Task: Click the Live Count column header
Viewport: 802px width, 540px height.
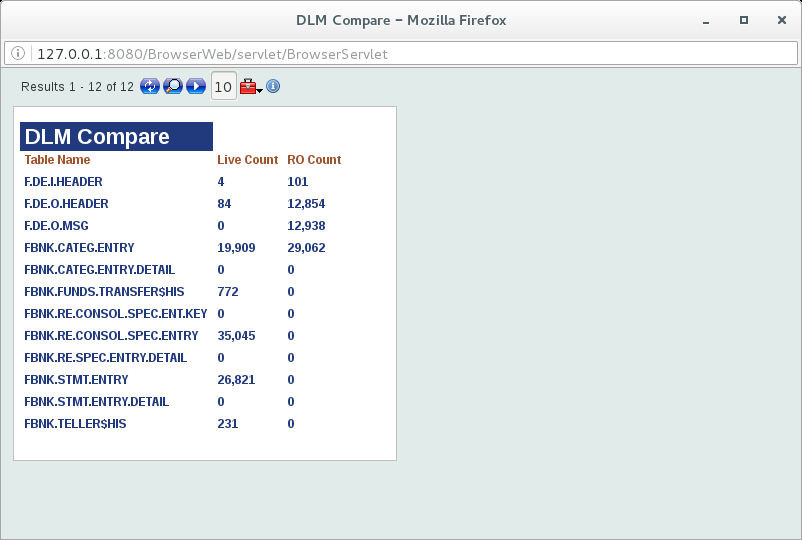Action: (247, 160)
